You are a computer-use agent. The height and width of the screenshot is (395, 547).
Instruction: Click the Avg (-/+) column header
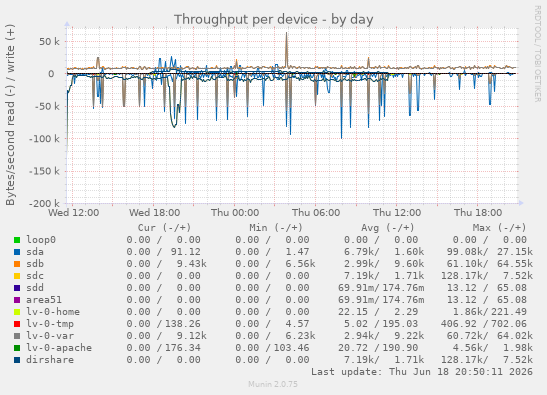pos(388,228)
